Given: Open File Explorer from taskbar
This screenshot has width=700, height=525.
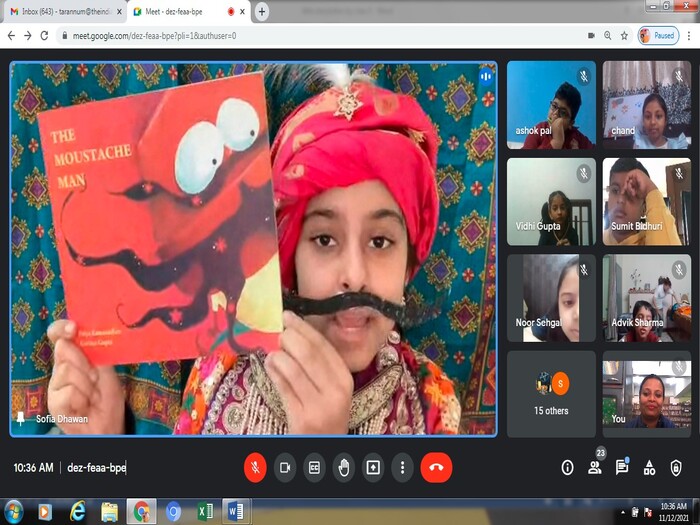Looking at the screenshot, I should point(109,512).
